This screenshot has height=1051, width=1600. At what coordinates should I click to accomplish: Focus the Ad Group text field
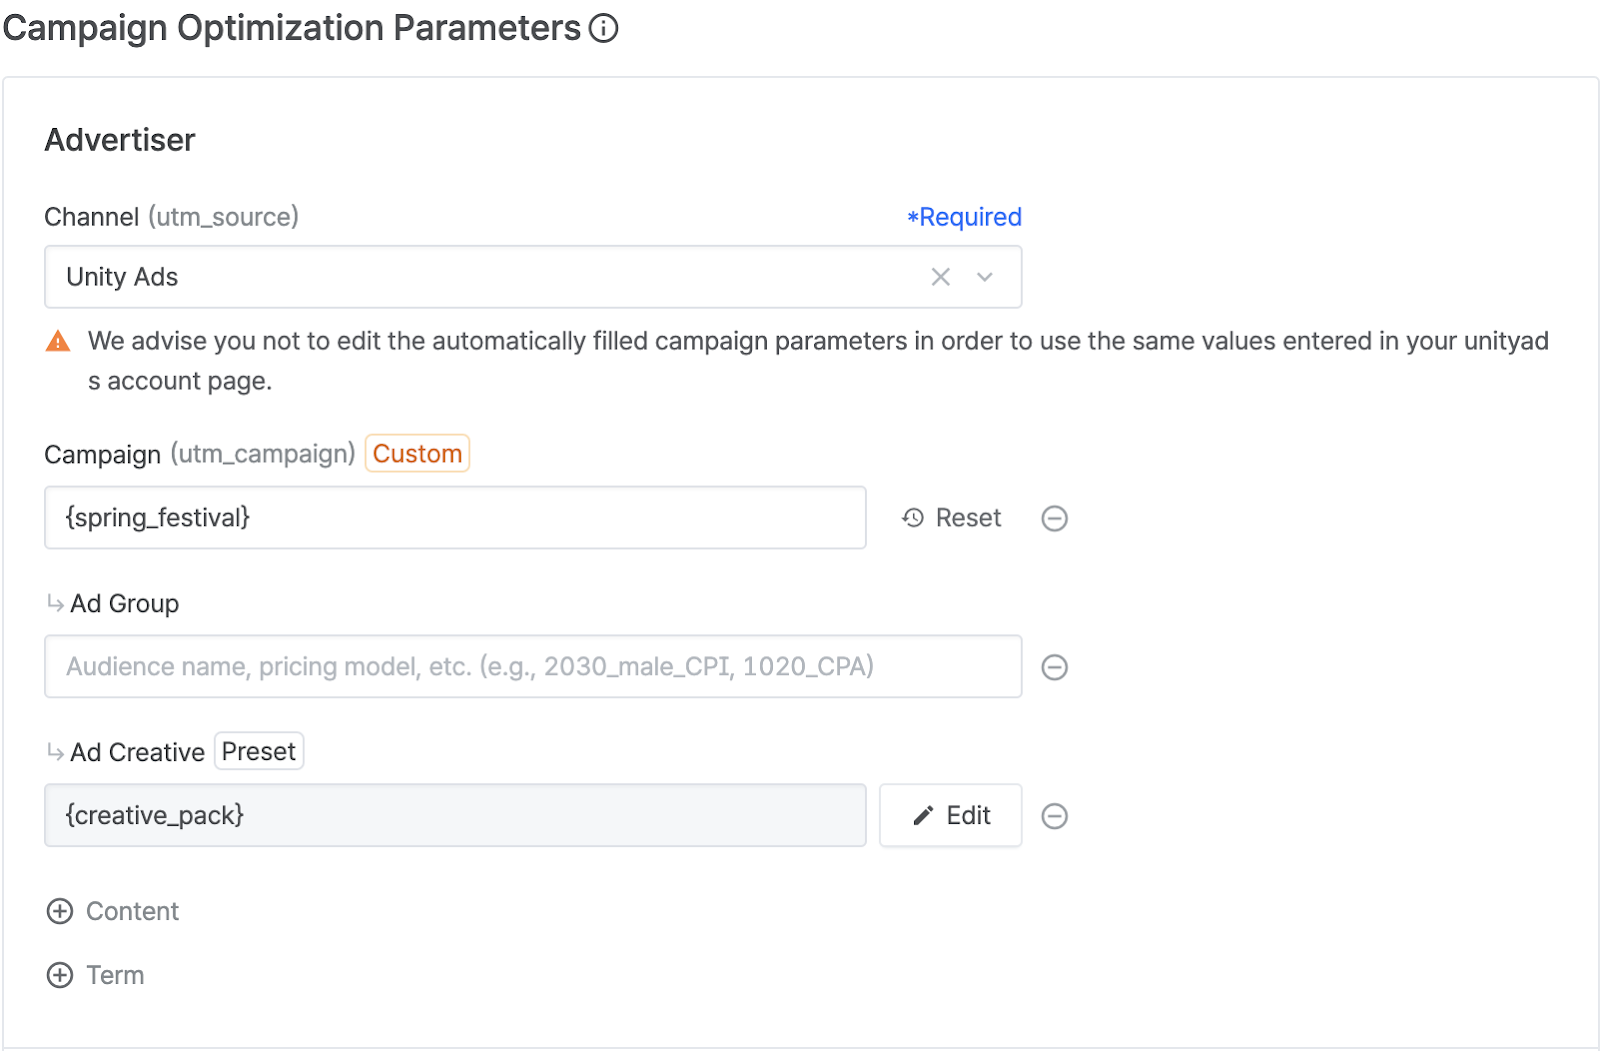533,667
